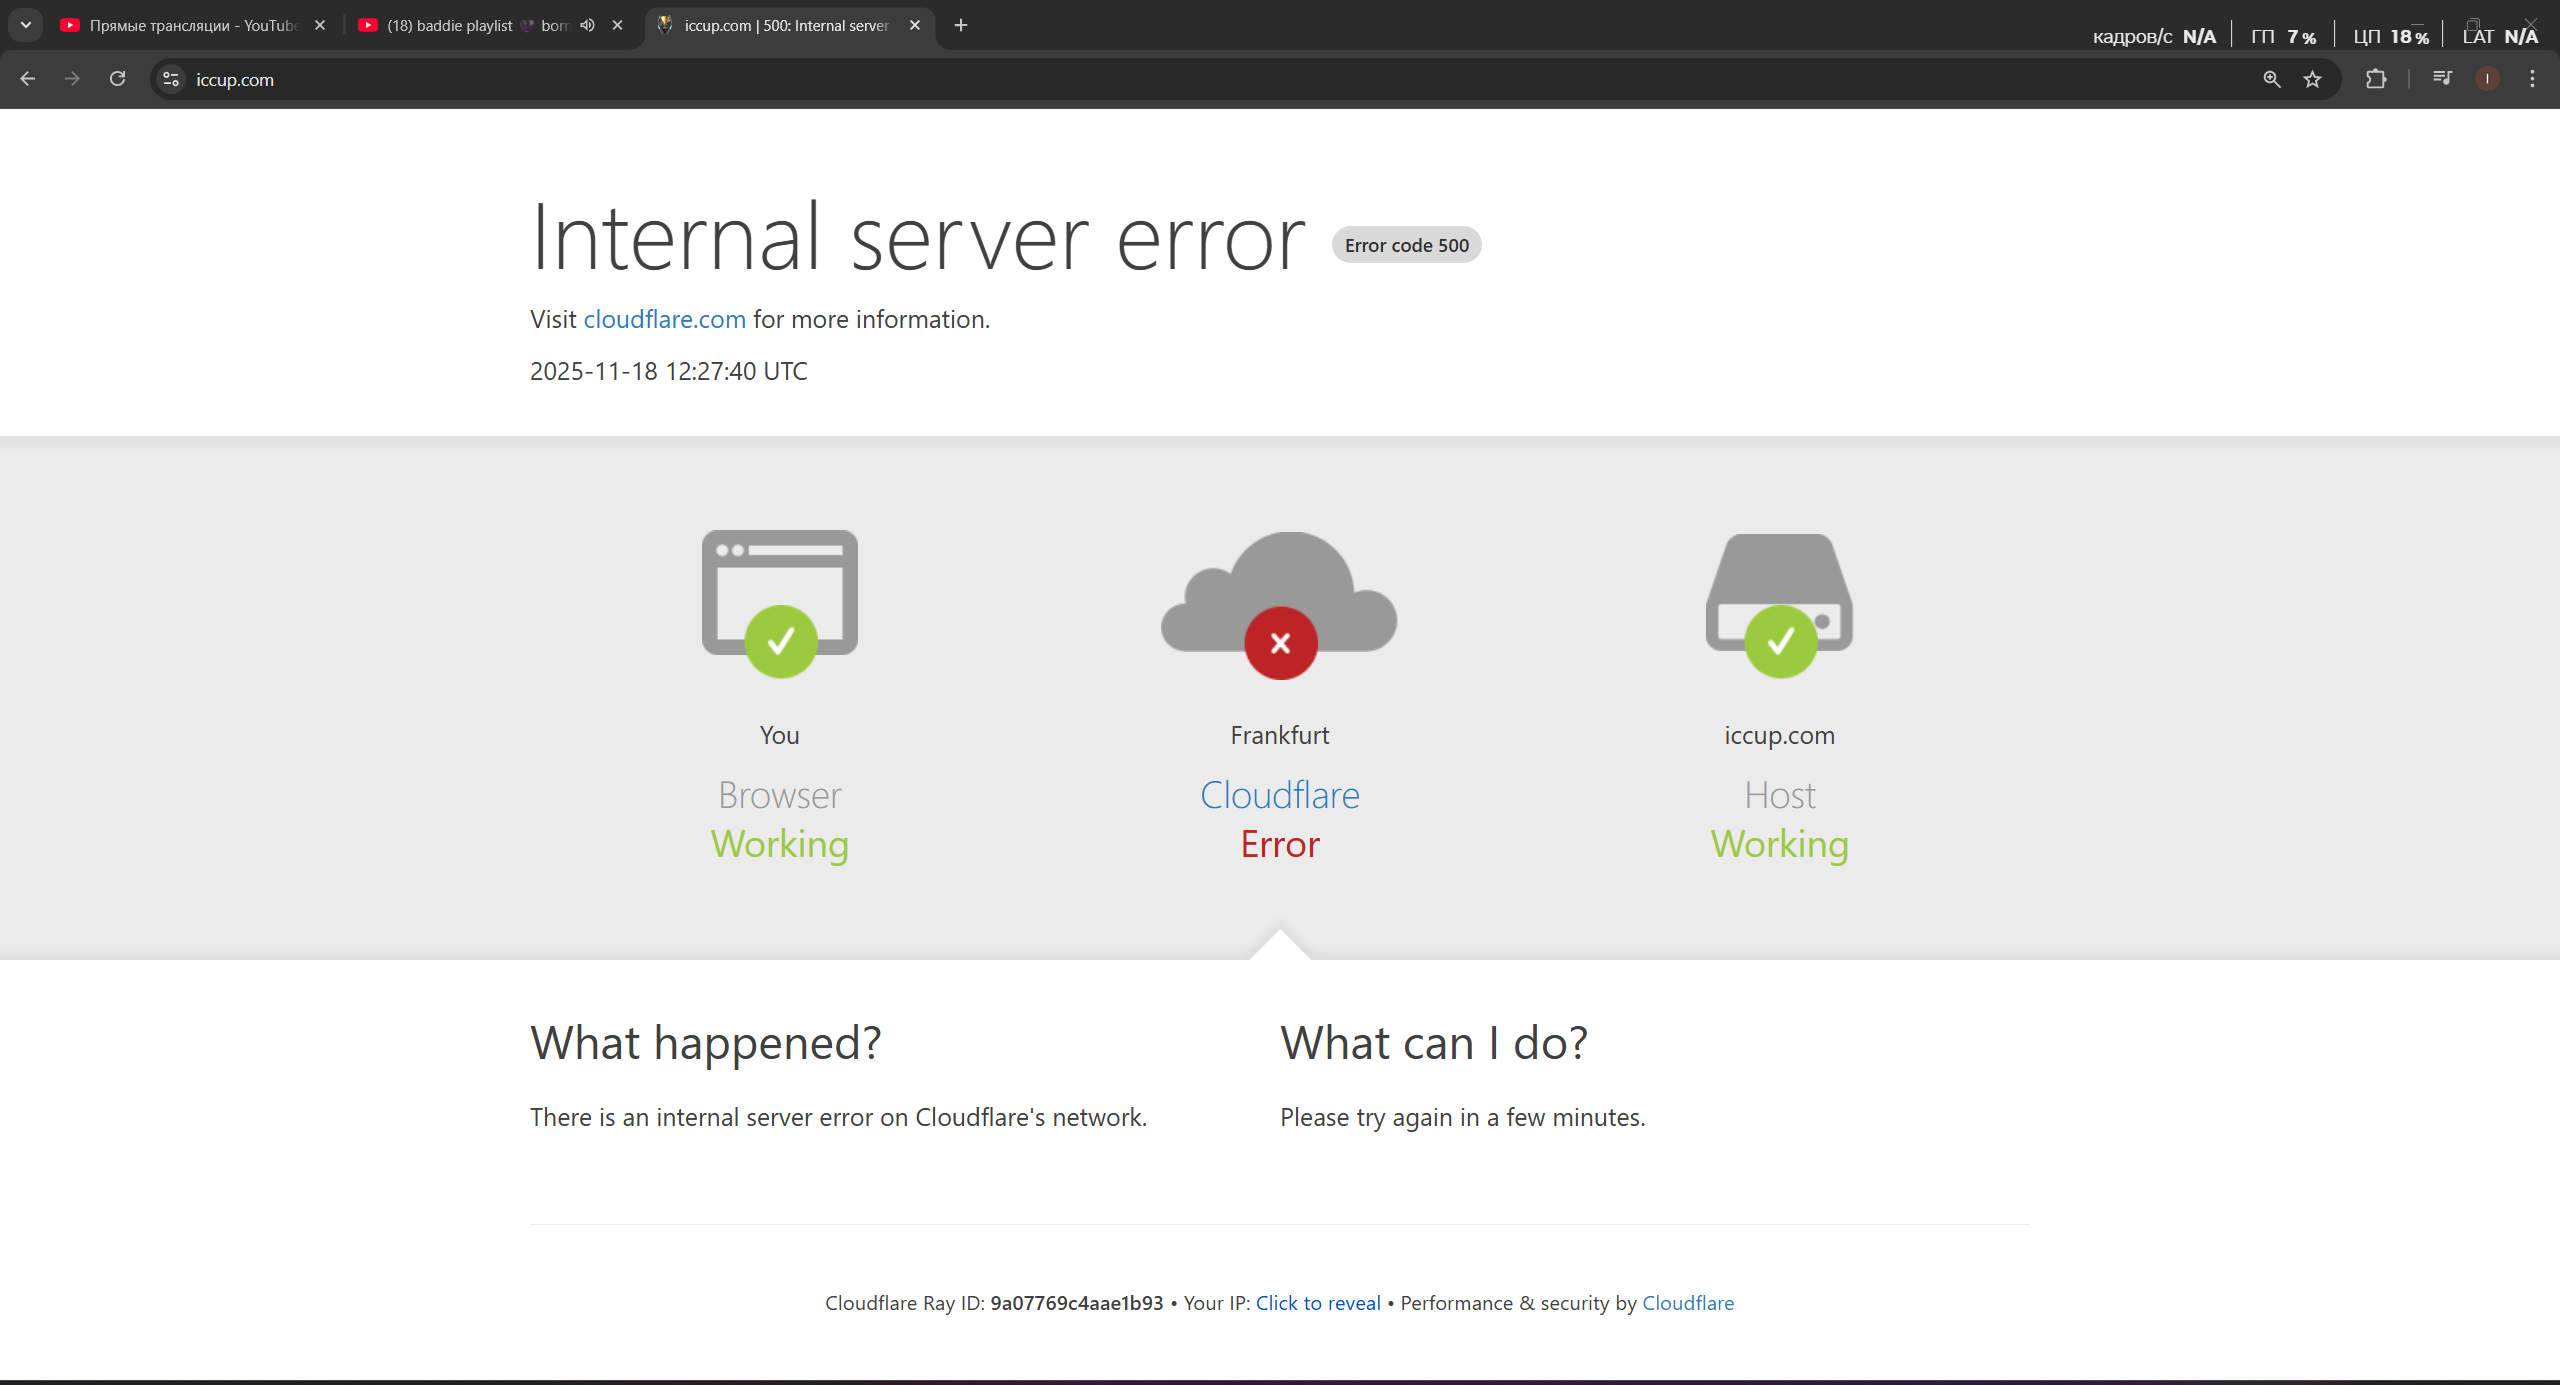Screen dimensions: 2560x1385
Task: Open the Chrome three-dot menu
Action: click(x=2532, y=79)
